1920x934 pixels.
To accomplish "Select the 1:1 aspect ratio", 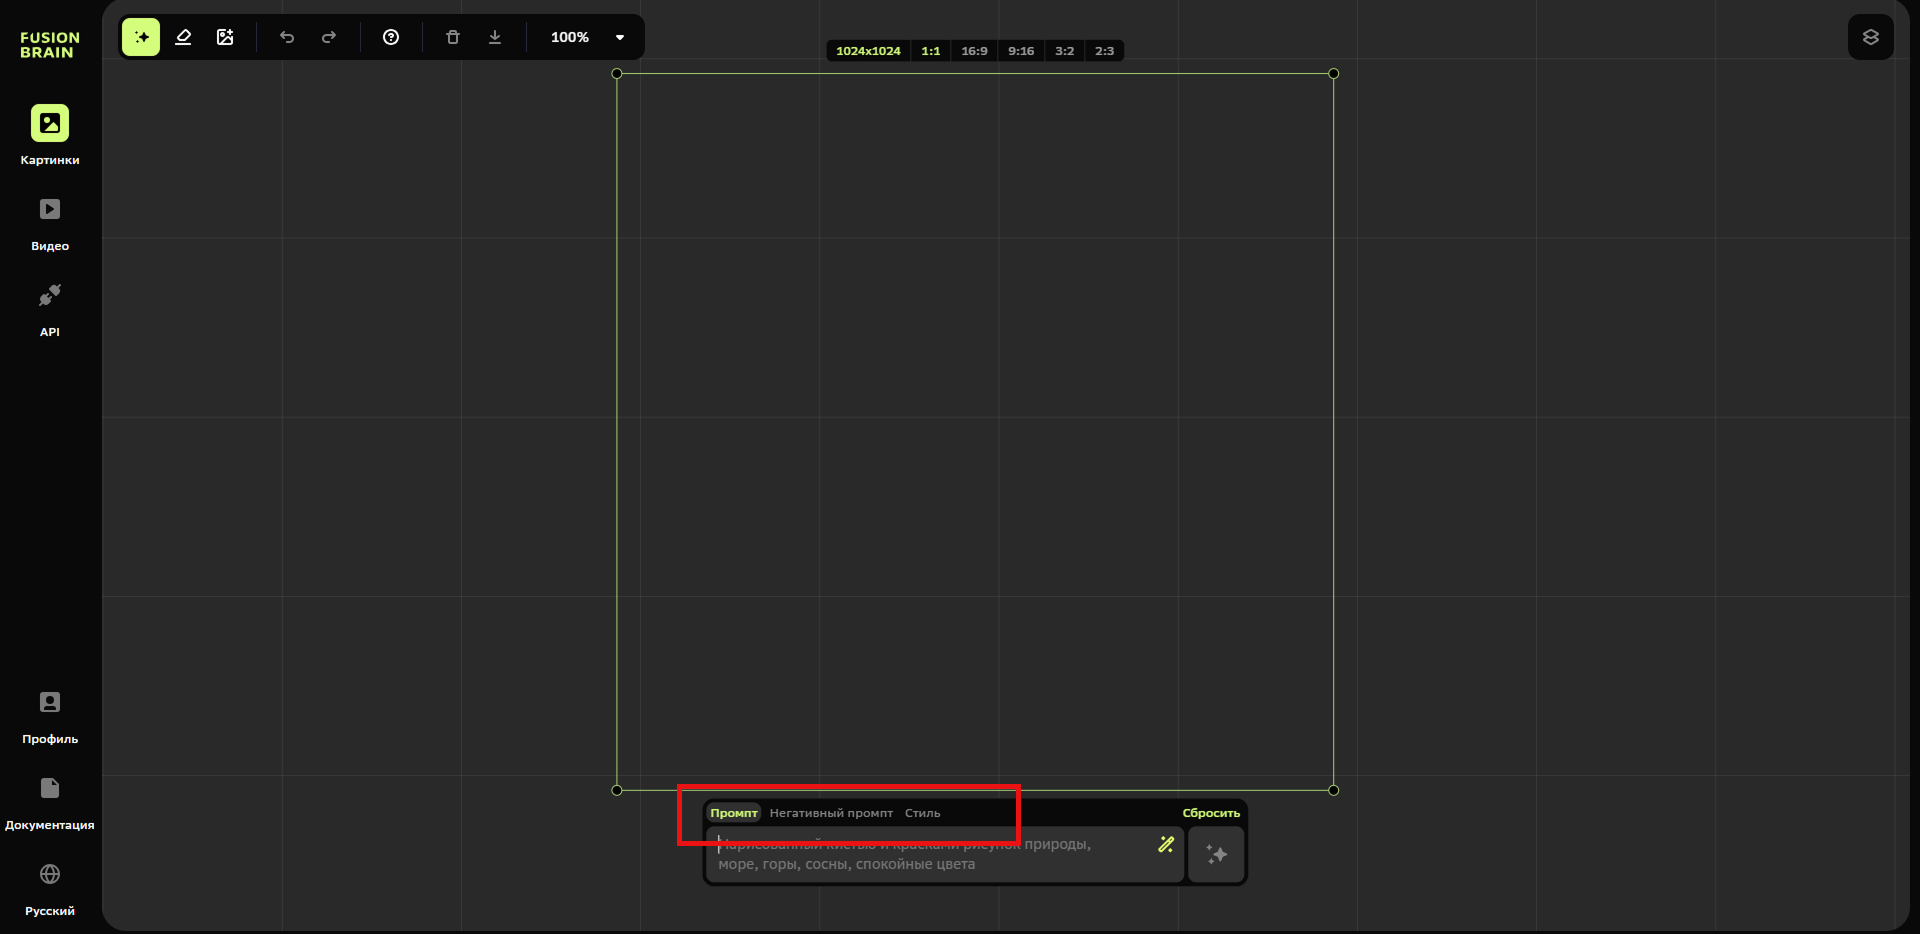I will point(930,51).
